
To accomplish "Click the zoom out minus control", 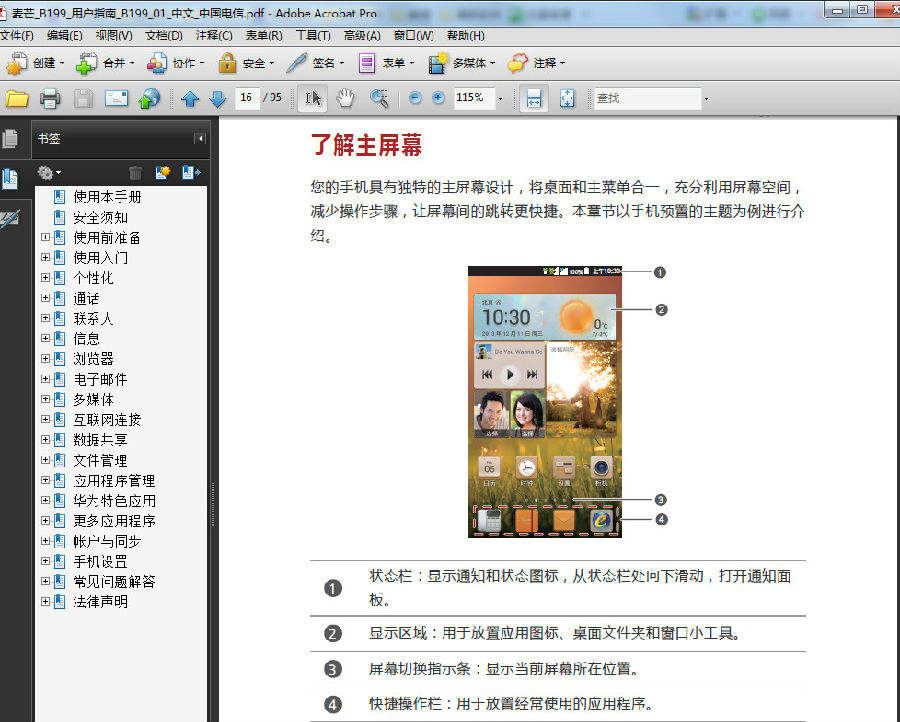I will click(413, 98).
